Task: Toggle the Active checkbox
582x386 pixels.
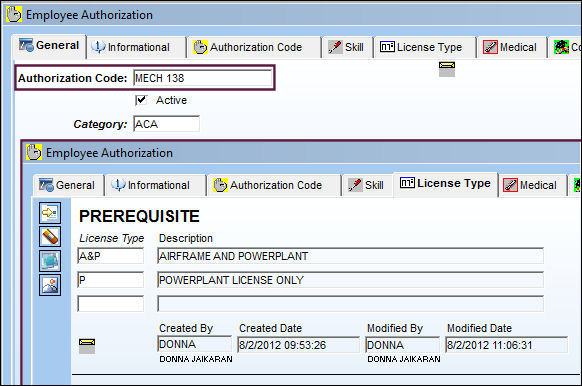Action: (141, 100)
